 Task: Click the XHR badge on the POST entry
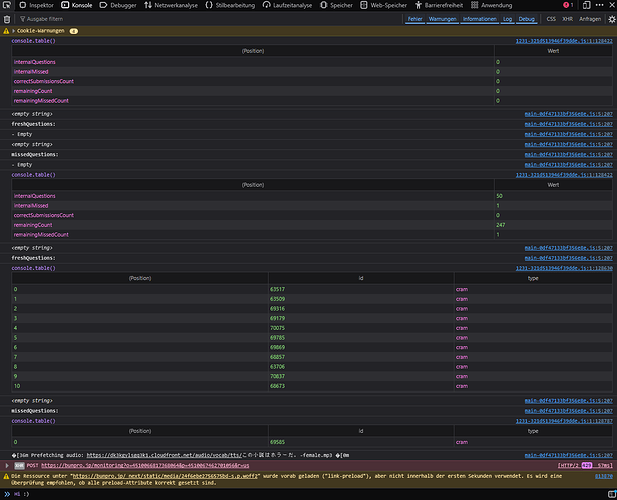19,465
